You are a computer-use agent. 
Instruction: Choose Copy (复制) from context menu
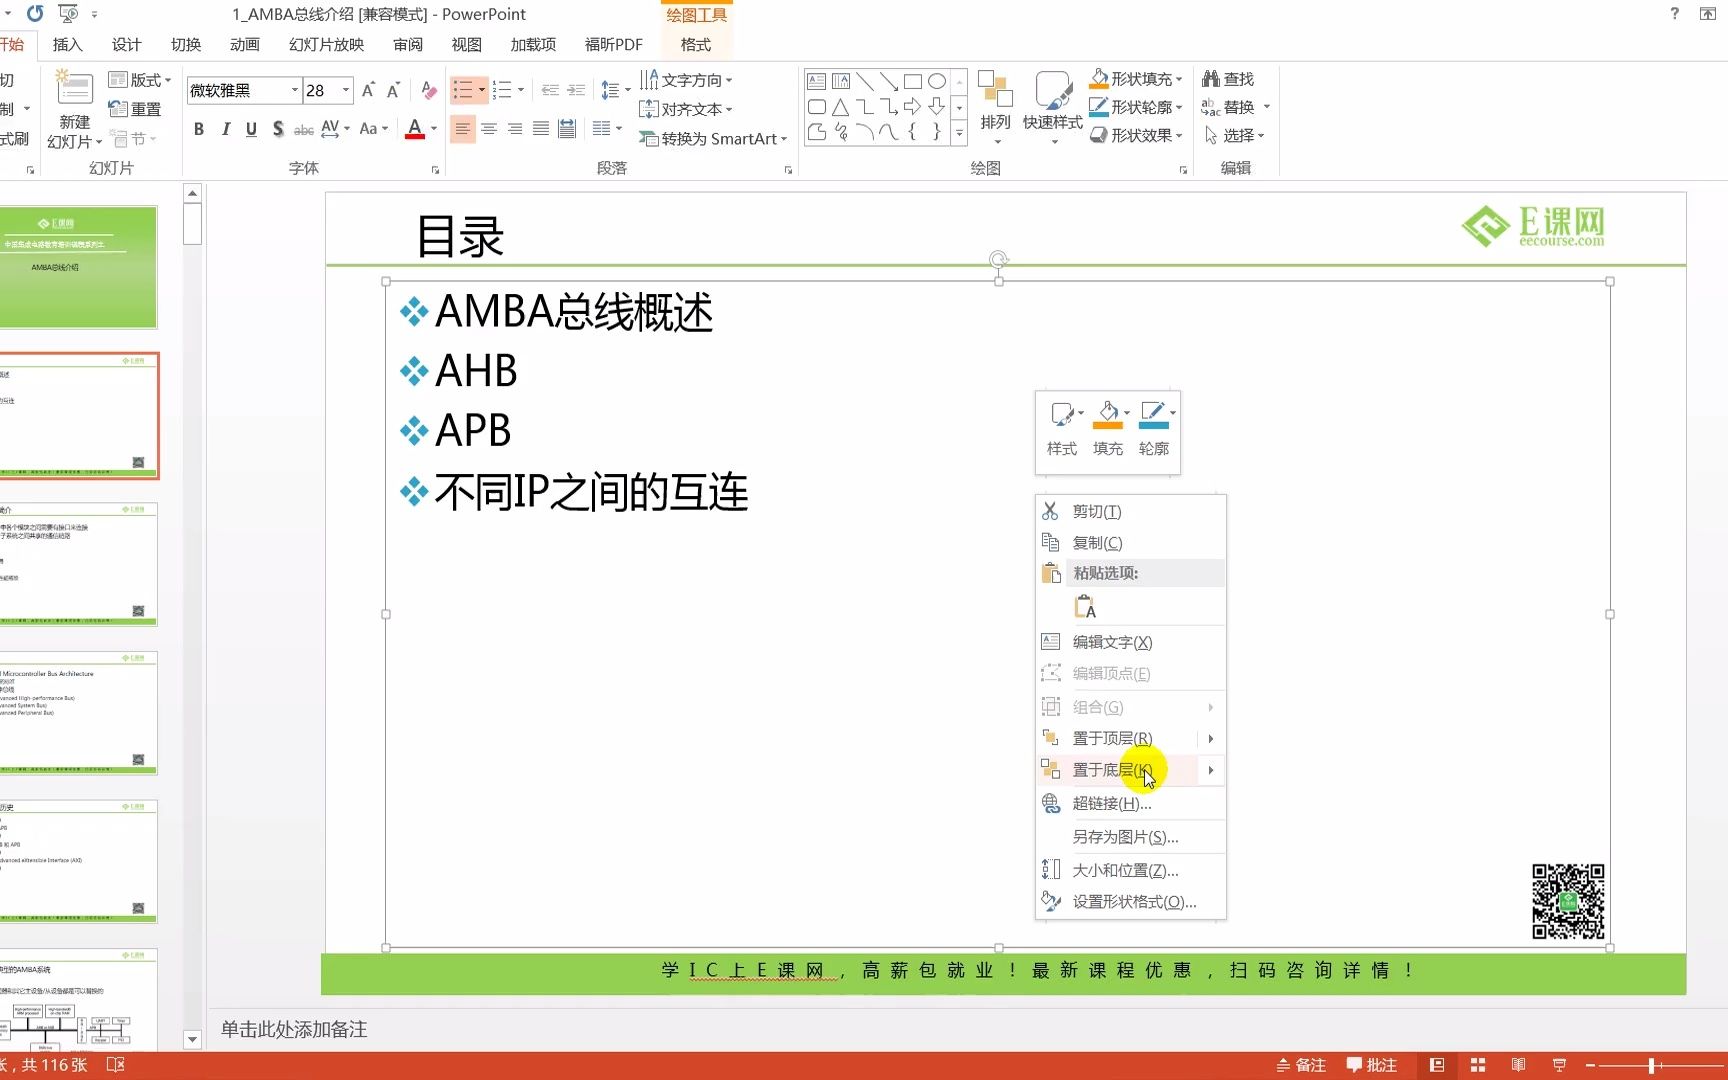(x=1130, y=543)
